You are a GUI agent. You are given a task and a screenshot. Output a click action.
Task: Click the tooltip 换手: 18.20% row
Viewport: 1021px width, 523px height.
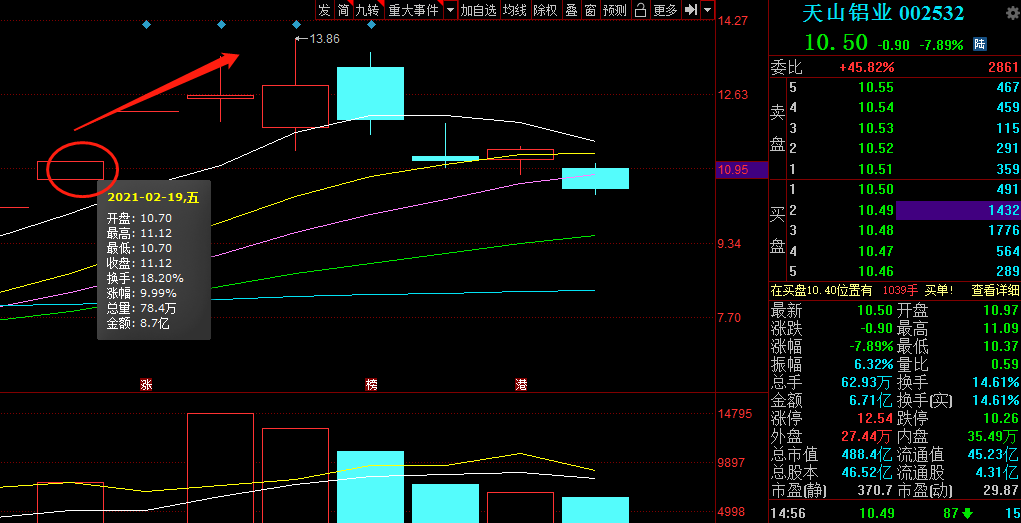coord(145,278)
